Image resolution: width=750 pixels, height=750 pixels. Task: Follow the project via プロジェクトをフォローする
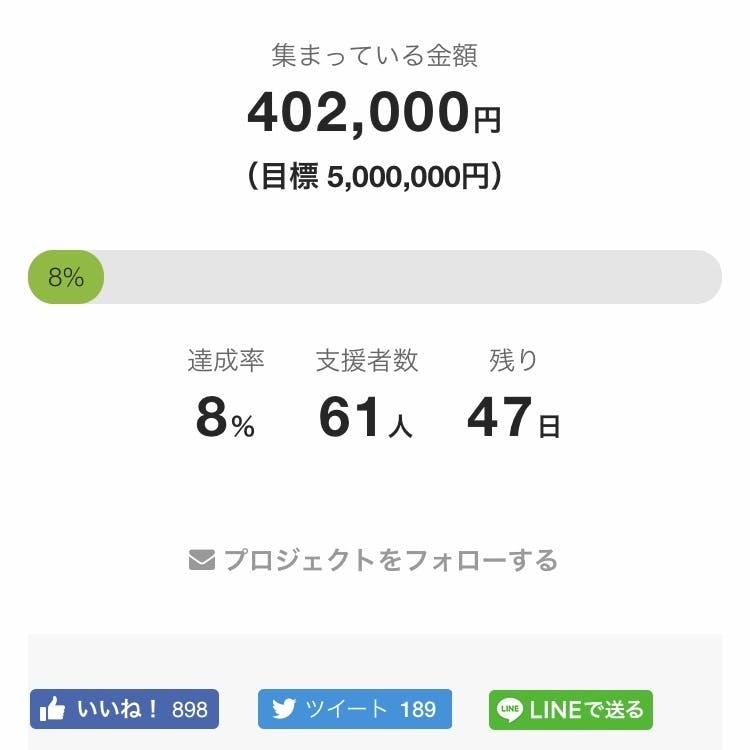[x=389, y=560]
